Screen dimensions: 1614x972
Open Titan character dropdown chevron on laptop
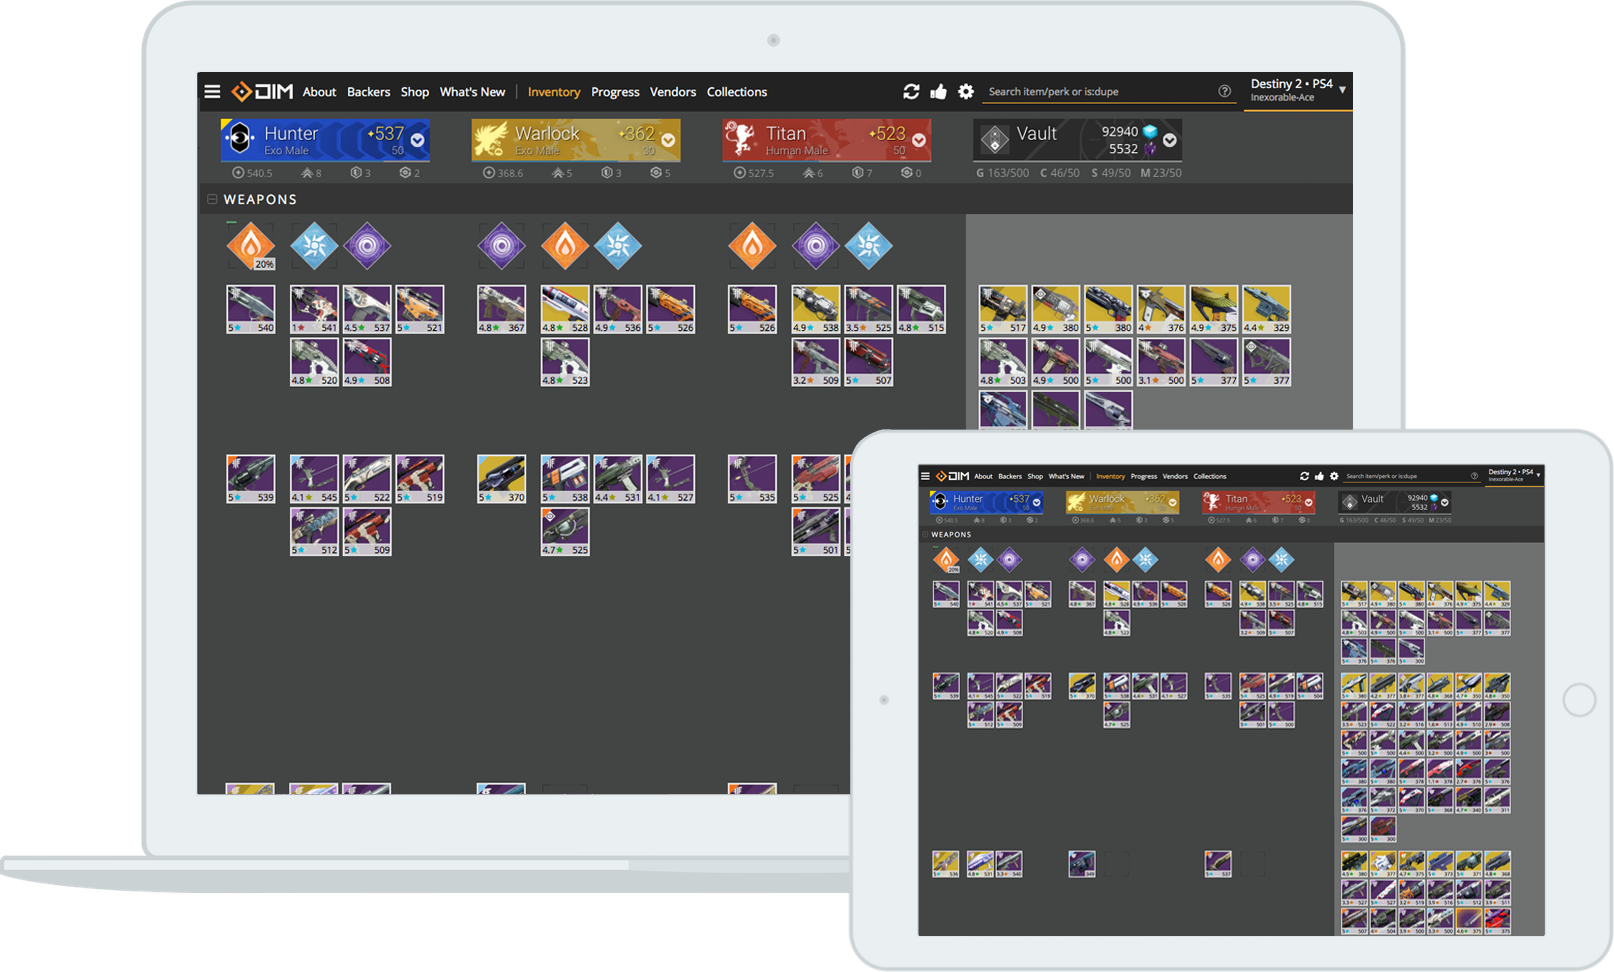coord(919,140)
